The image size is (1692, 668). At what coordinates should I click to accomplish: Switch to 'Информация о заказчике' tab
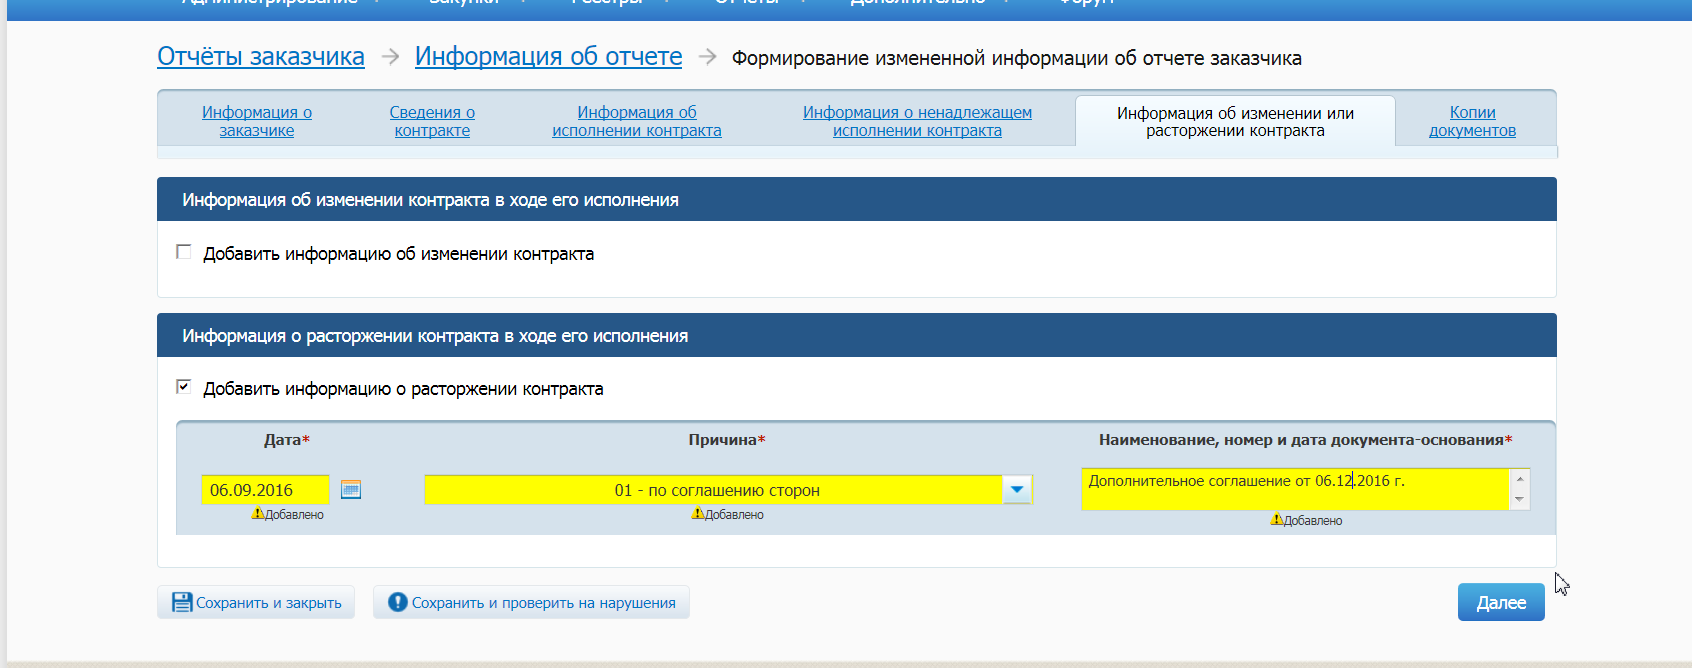(x=257, y=121)
